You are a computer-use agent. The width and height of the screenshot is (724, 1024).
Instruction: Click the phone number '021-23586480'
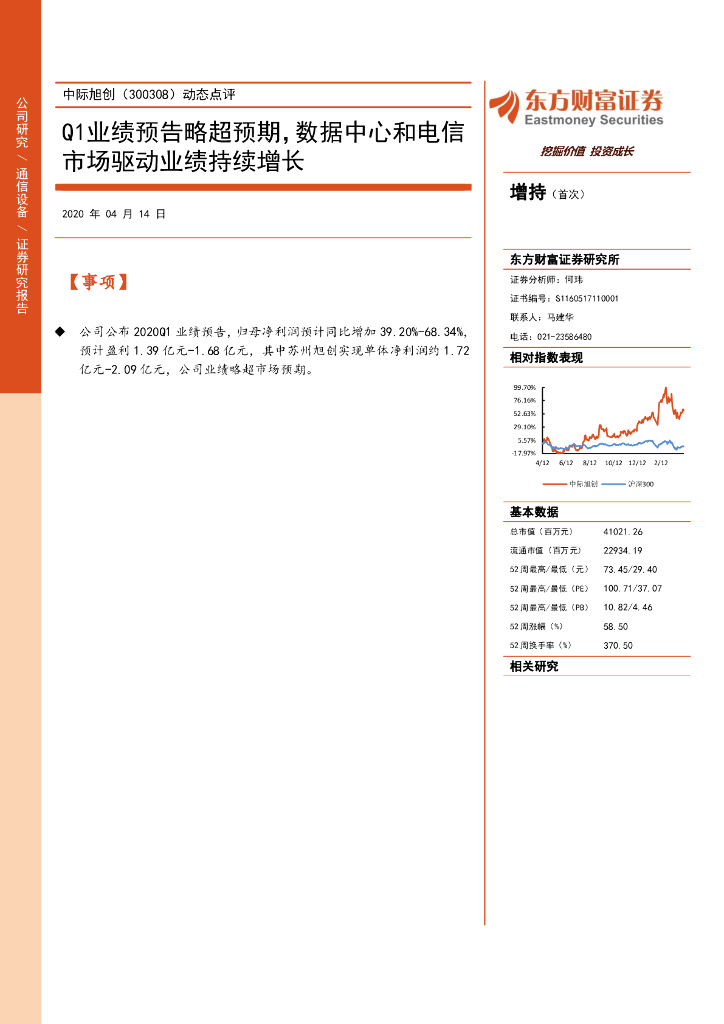tap(564, 337)
